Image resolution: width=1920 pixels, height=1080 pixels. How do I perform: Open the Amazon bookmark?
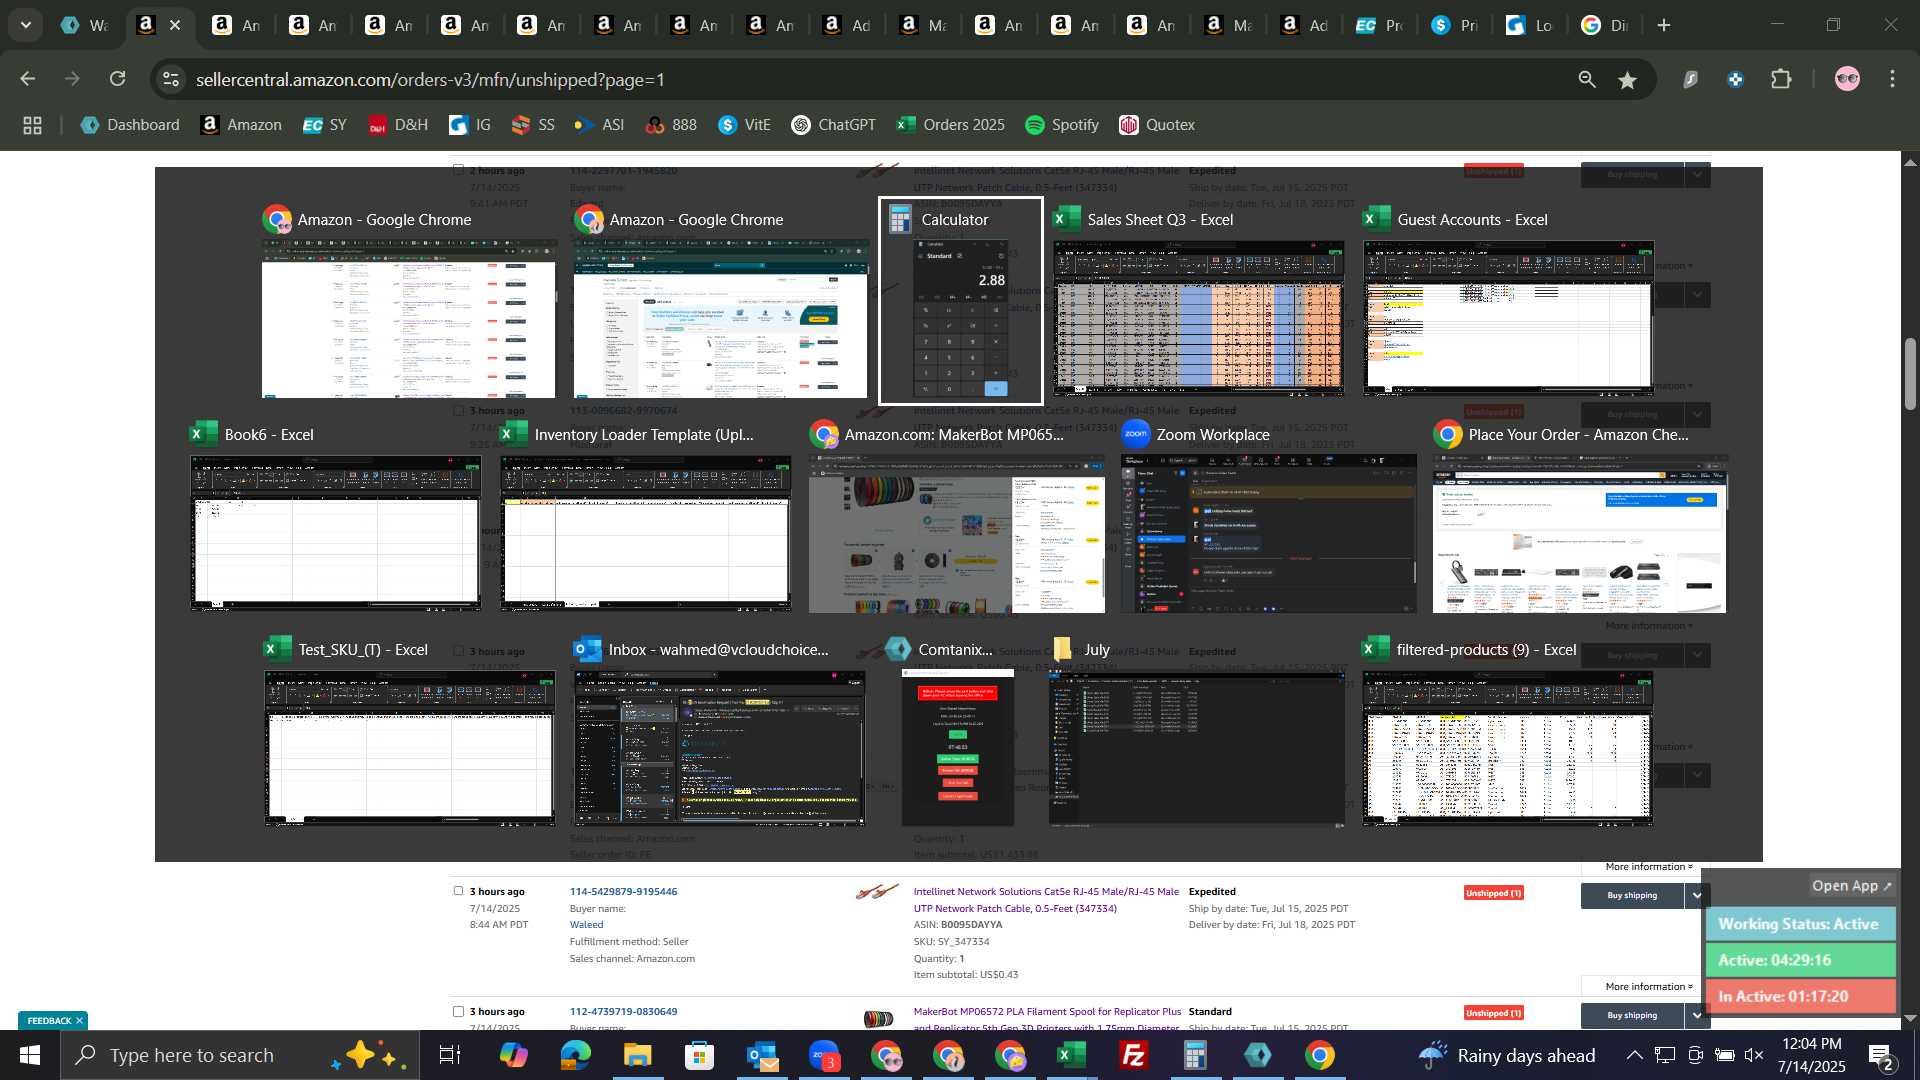[241, 125]
